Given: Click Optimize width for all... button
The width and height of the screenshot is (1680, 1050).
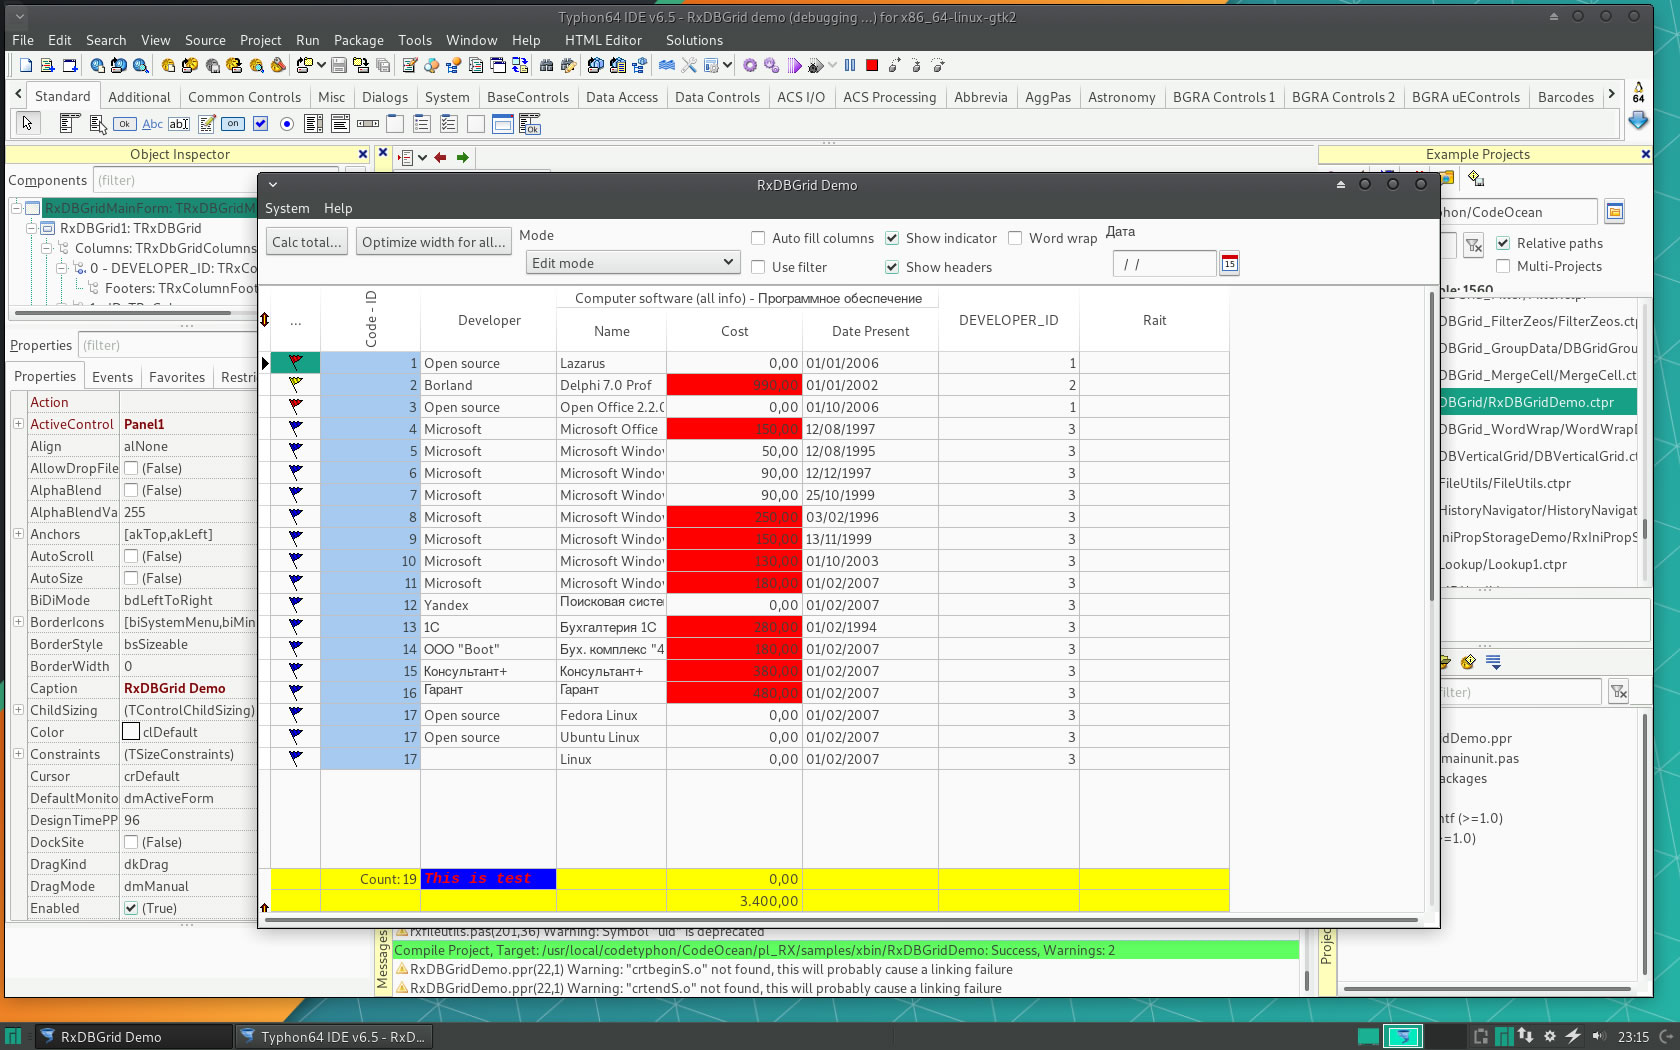Looking at the screenshot, I should (434, 242).
